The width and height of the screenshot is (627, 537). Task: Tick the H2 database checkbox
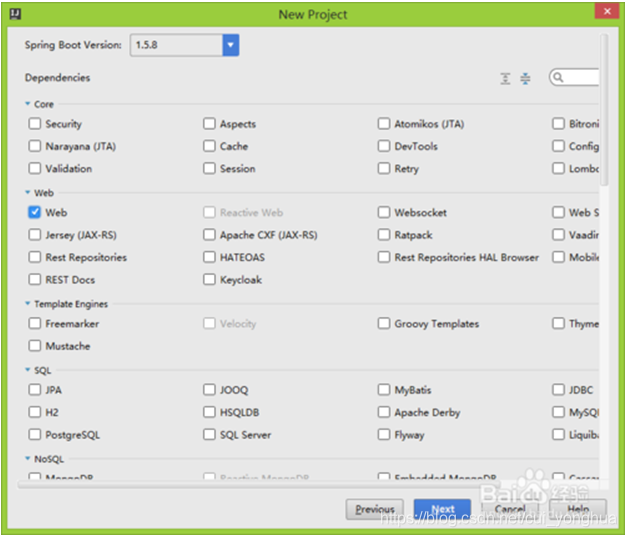point(35,412)
